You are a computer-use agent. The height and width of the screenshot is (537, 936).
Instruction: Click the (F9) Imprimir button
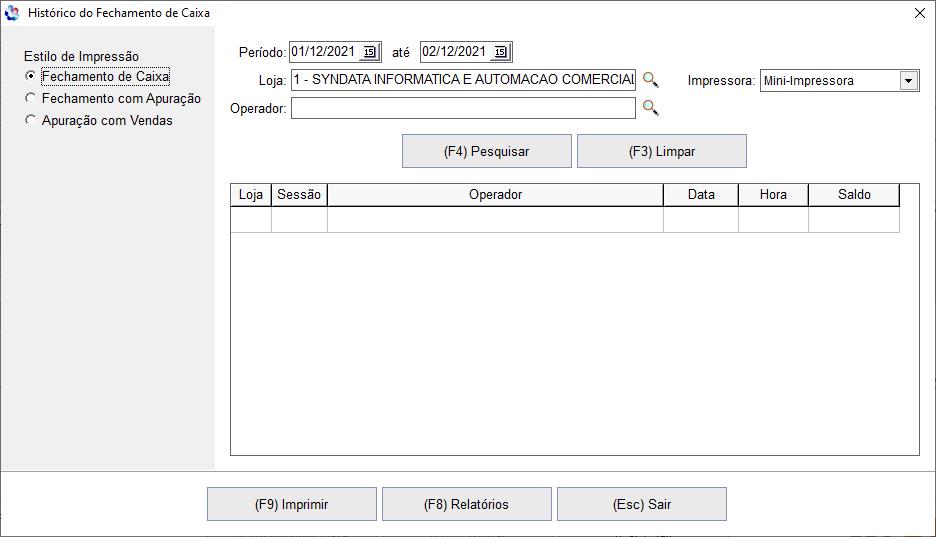291,505
